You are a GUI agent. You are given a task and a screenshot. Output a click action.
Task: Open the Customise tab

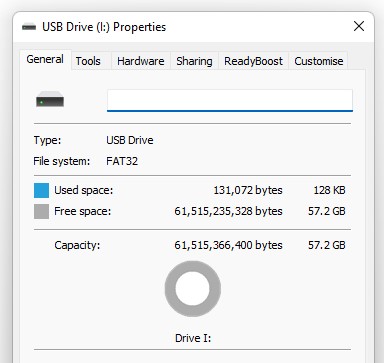click(x=319, y=61)
